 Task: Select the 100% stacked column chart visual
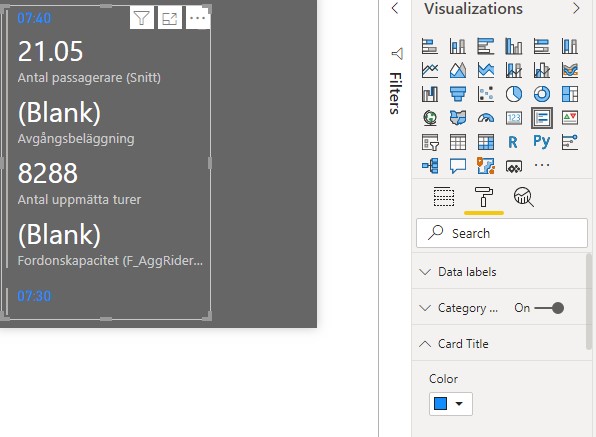[570, 47]
